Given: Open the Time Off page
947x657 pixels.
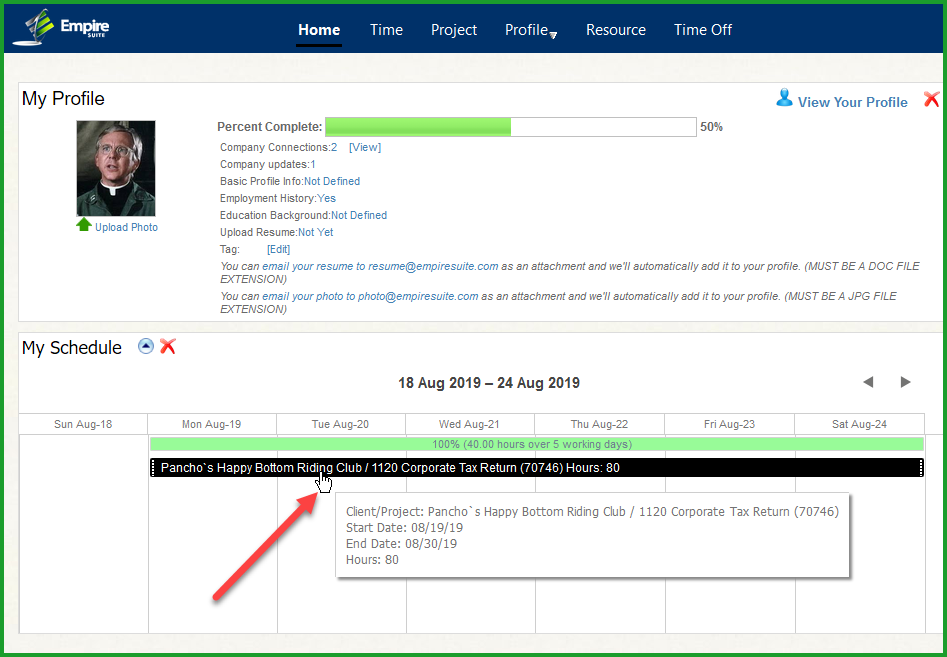Looking at the screenshot, I should click(x=703, y=30).
